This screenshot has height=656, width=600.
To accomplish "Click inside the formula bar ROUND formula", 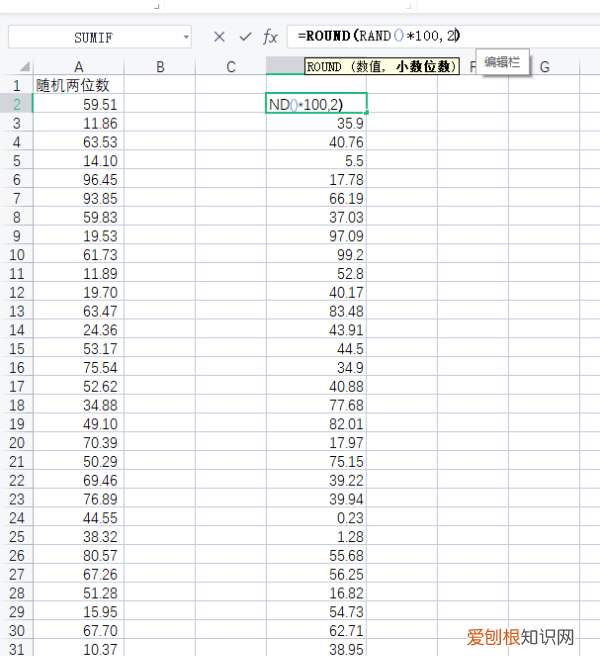I will 378,37.
